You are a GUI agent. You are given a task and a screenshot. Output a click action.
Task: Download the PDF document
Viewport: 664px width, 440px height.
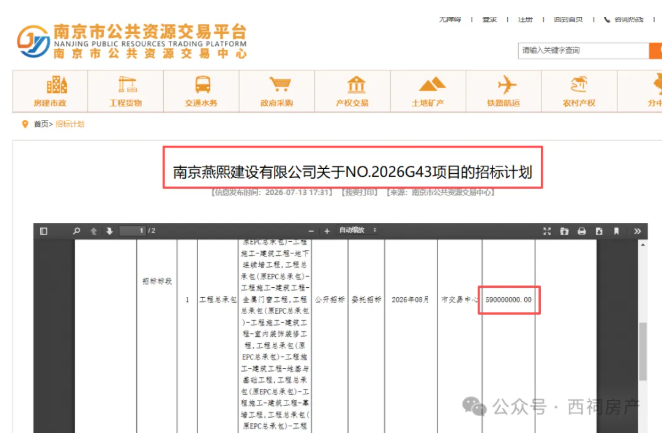pos(599,231)
